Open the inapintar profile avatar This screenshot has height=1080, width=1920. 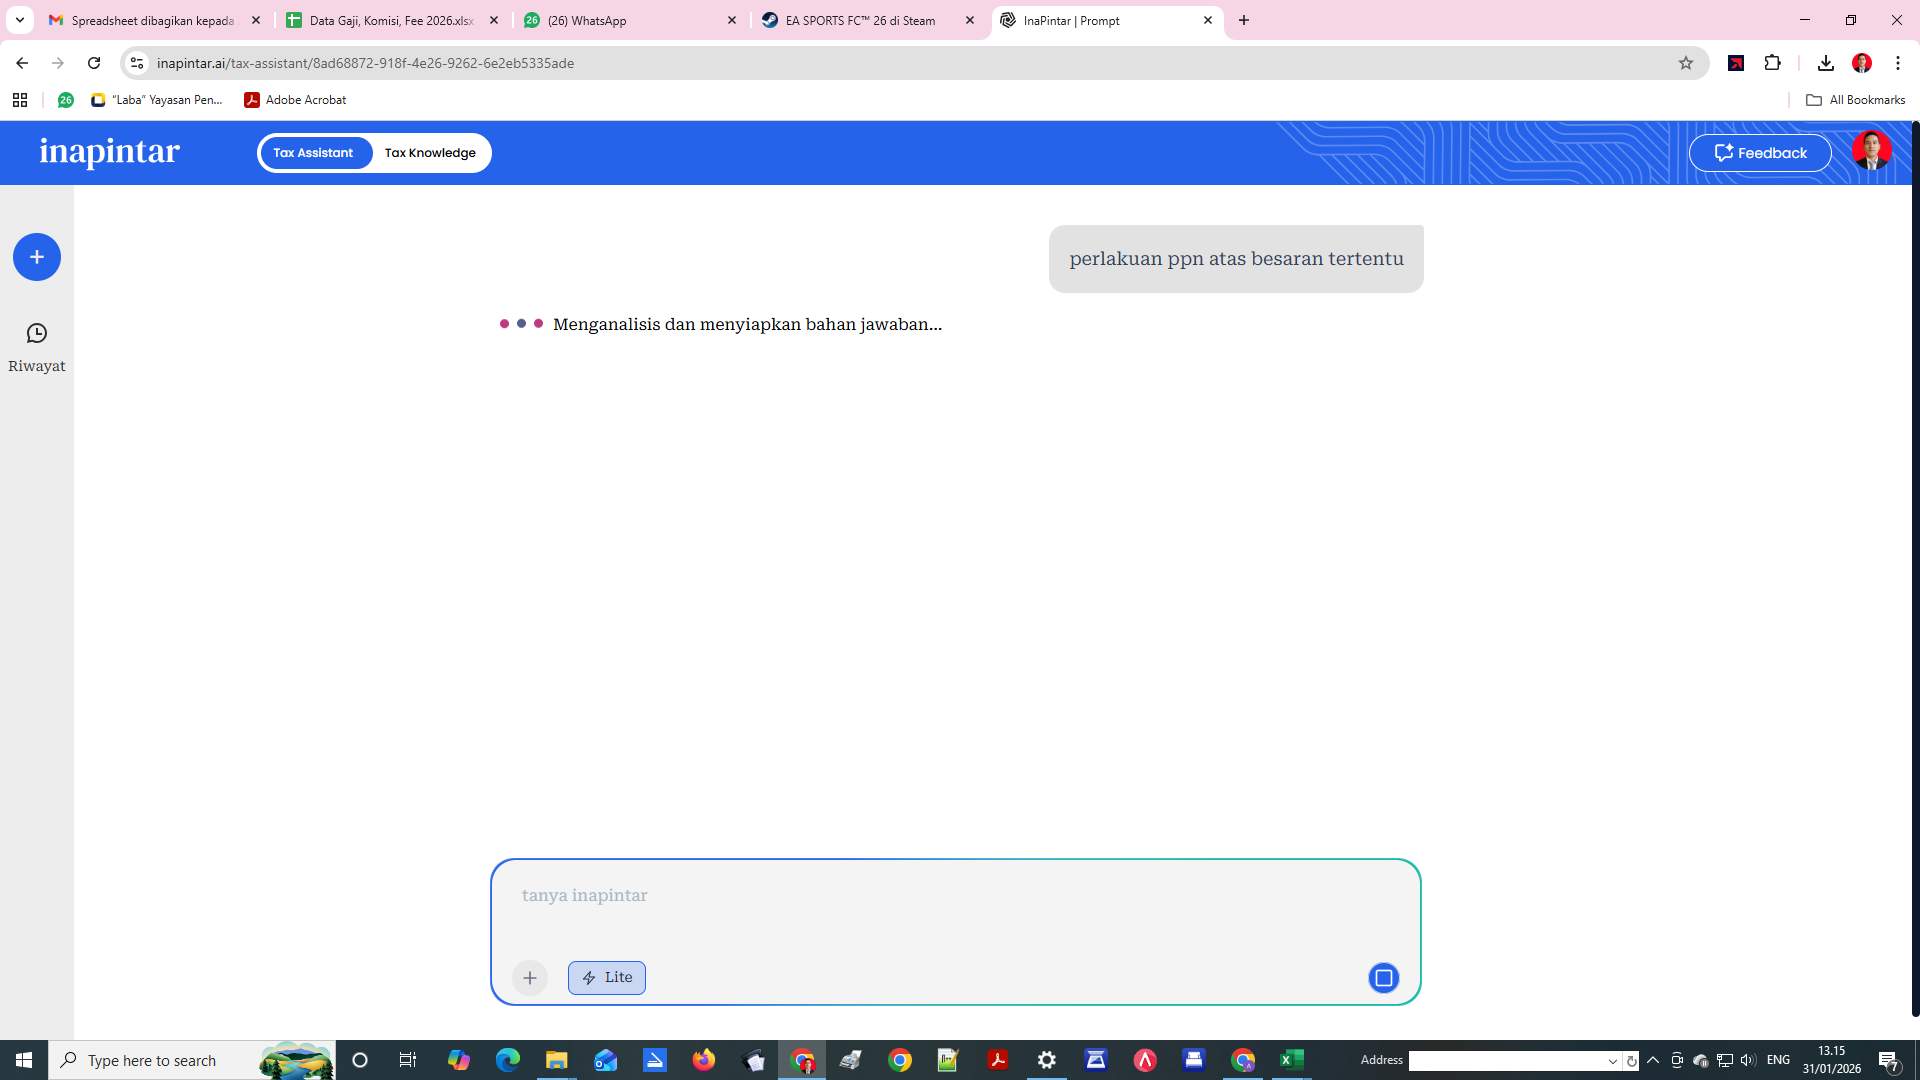[x=1871, y=151]
